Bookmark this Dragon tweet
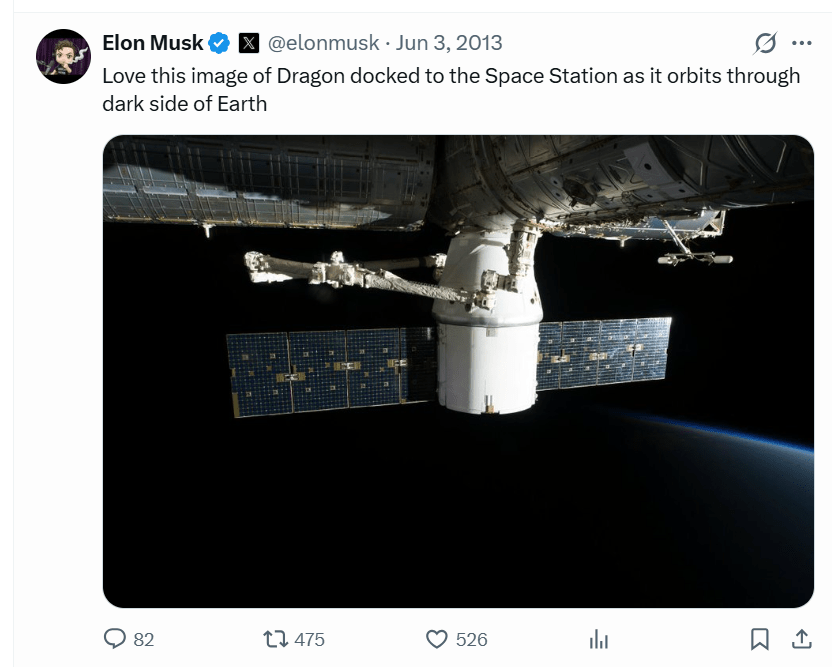The image size is (832, 667). coord(760,639)
